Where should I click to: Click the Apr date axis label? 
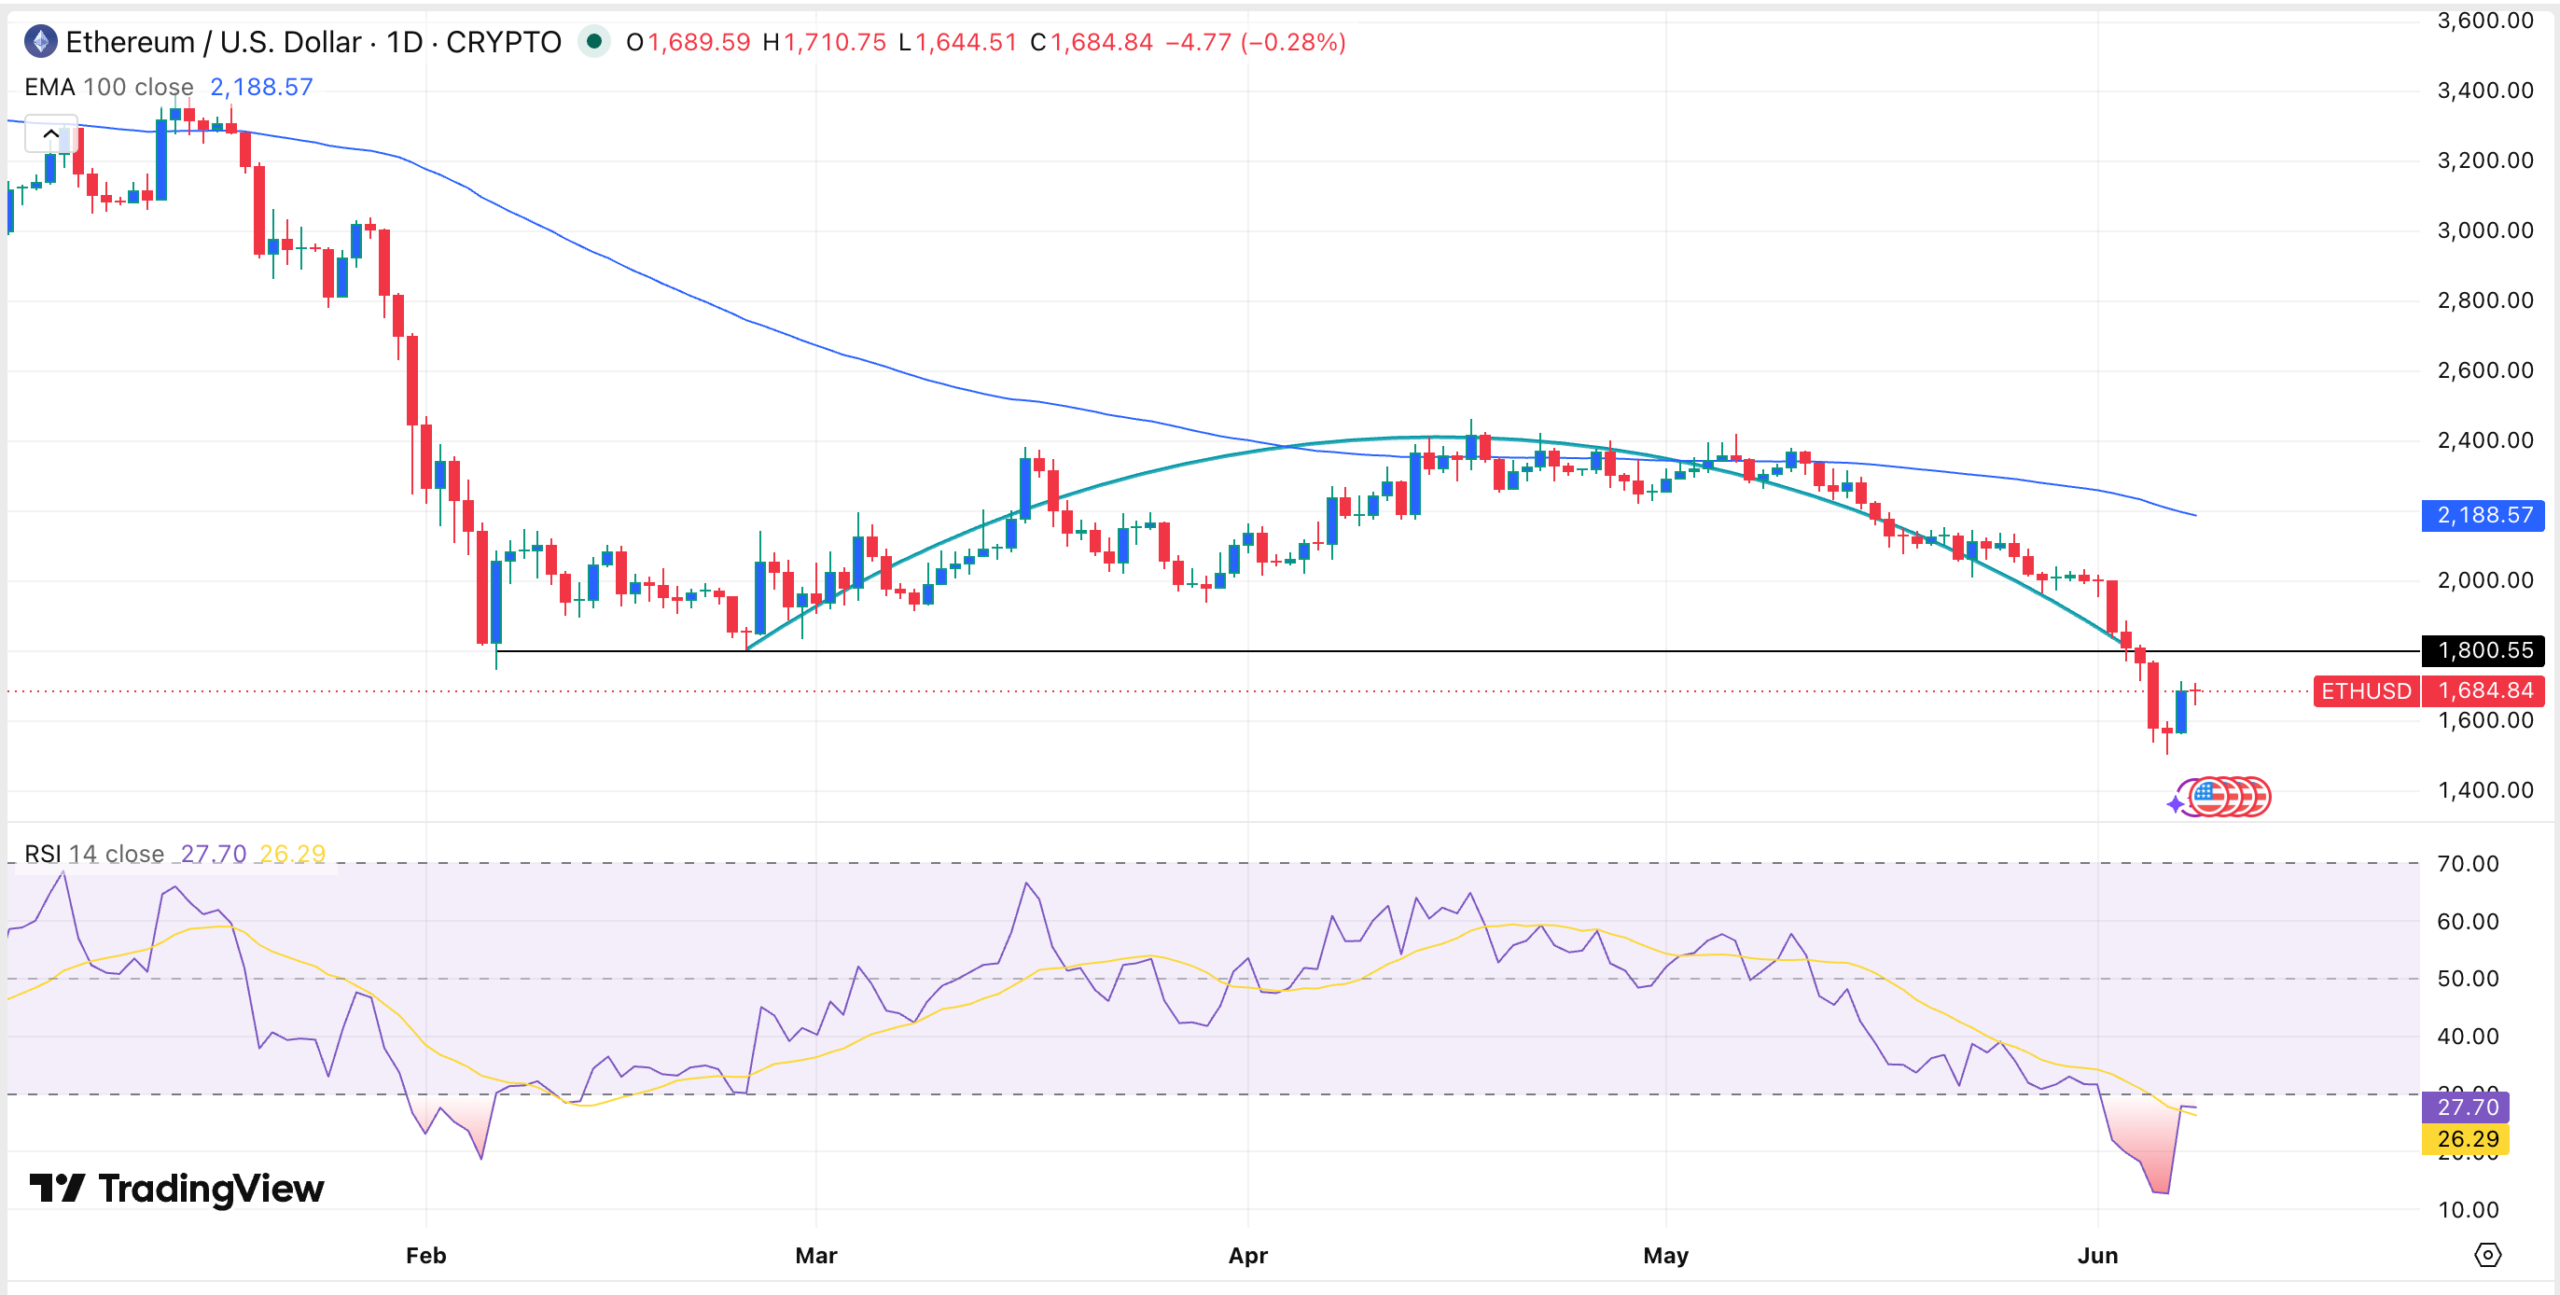pyautogui.click(x=1248, y=1255)
